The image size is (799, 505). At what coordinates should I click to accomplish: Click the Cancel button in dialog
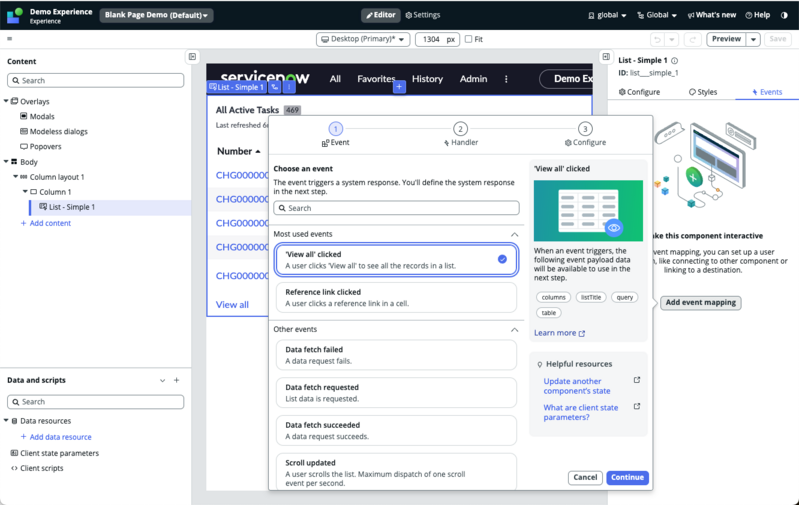coord(585,477)
